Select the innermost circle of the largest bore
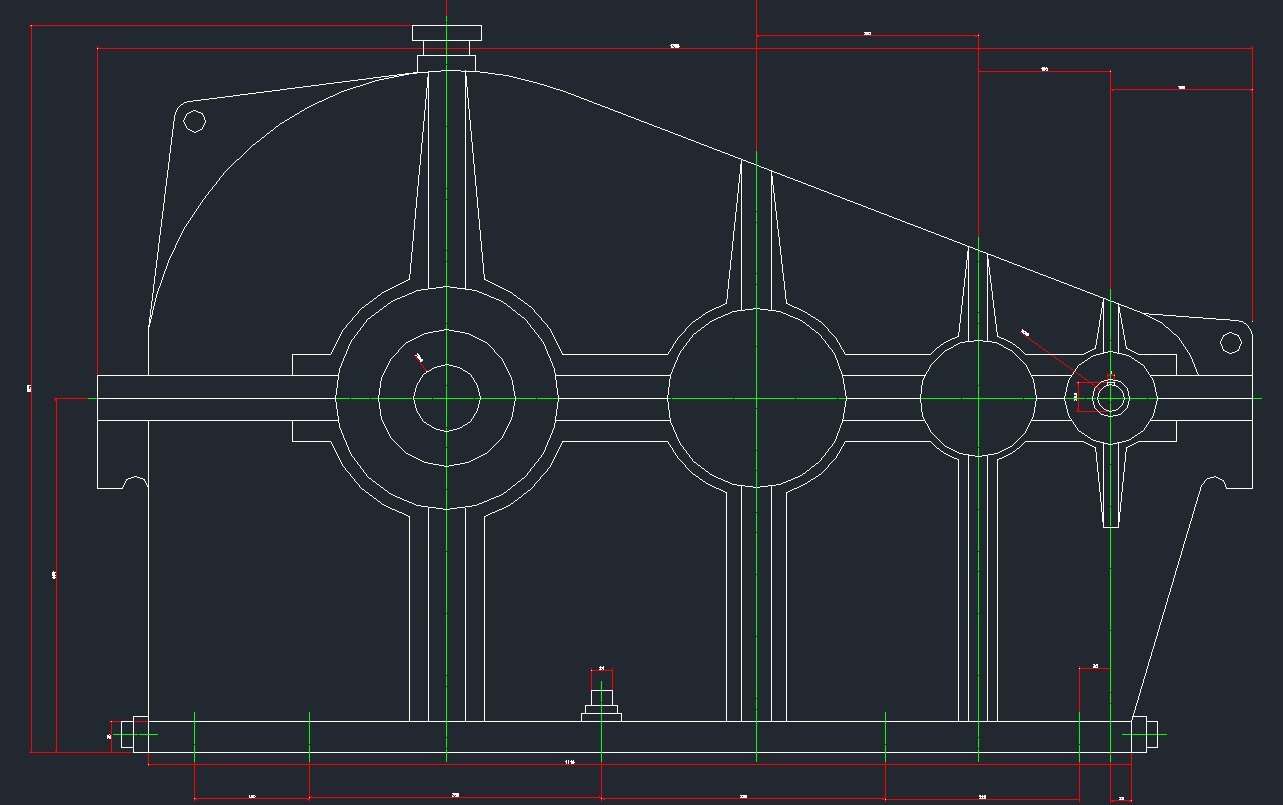Viewport: 1283px width, 805px height. point(446,398)
